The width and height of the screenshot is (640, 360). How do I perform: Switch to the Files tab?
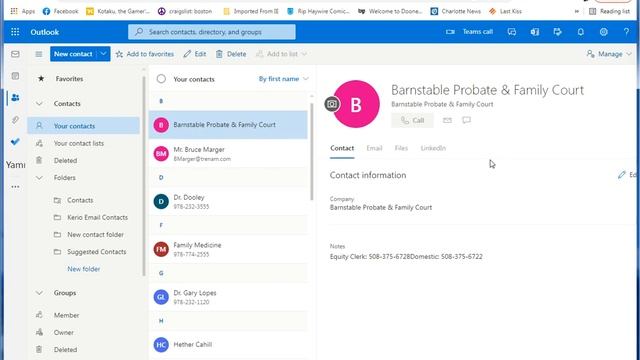click(401, 148)
